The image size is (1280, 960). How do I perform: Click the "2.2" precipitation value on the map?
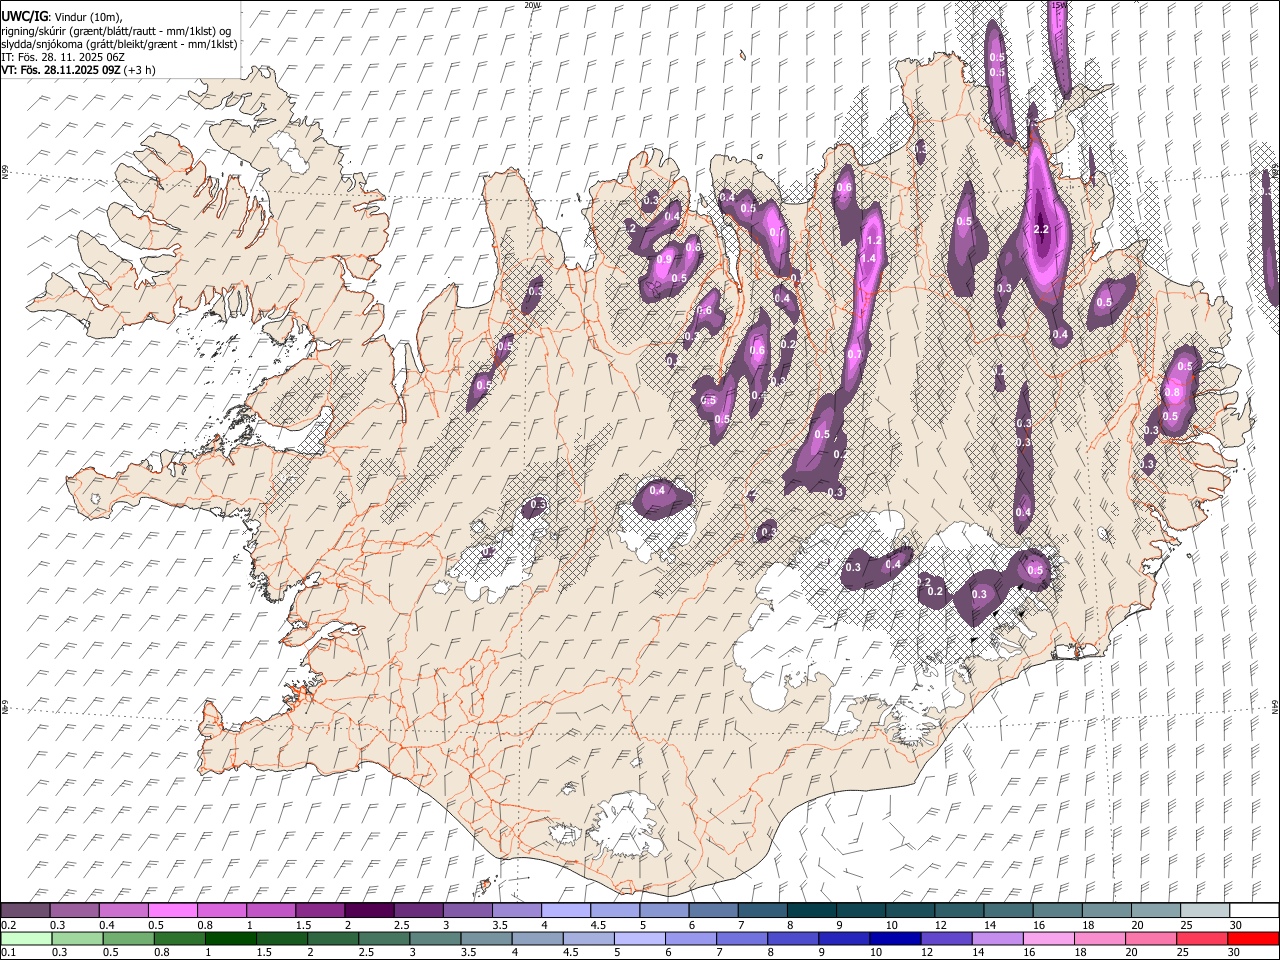coord(1041,230)
